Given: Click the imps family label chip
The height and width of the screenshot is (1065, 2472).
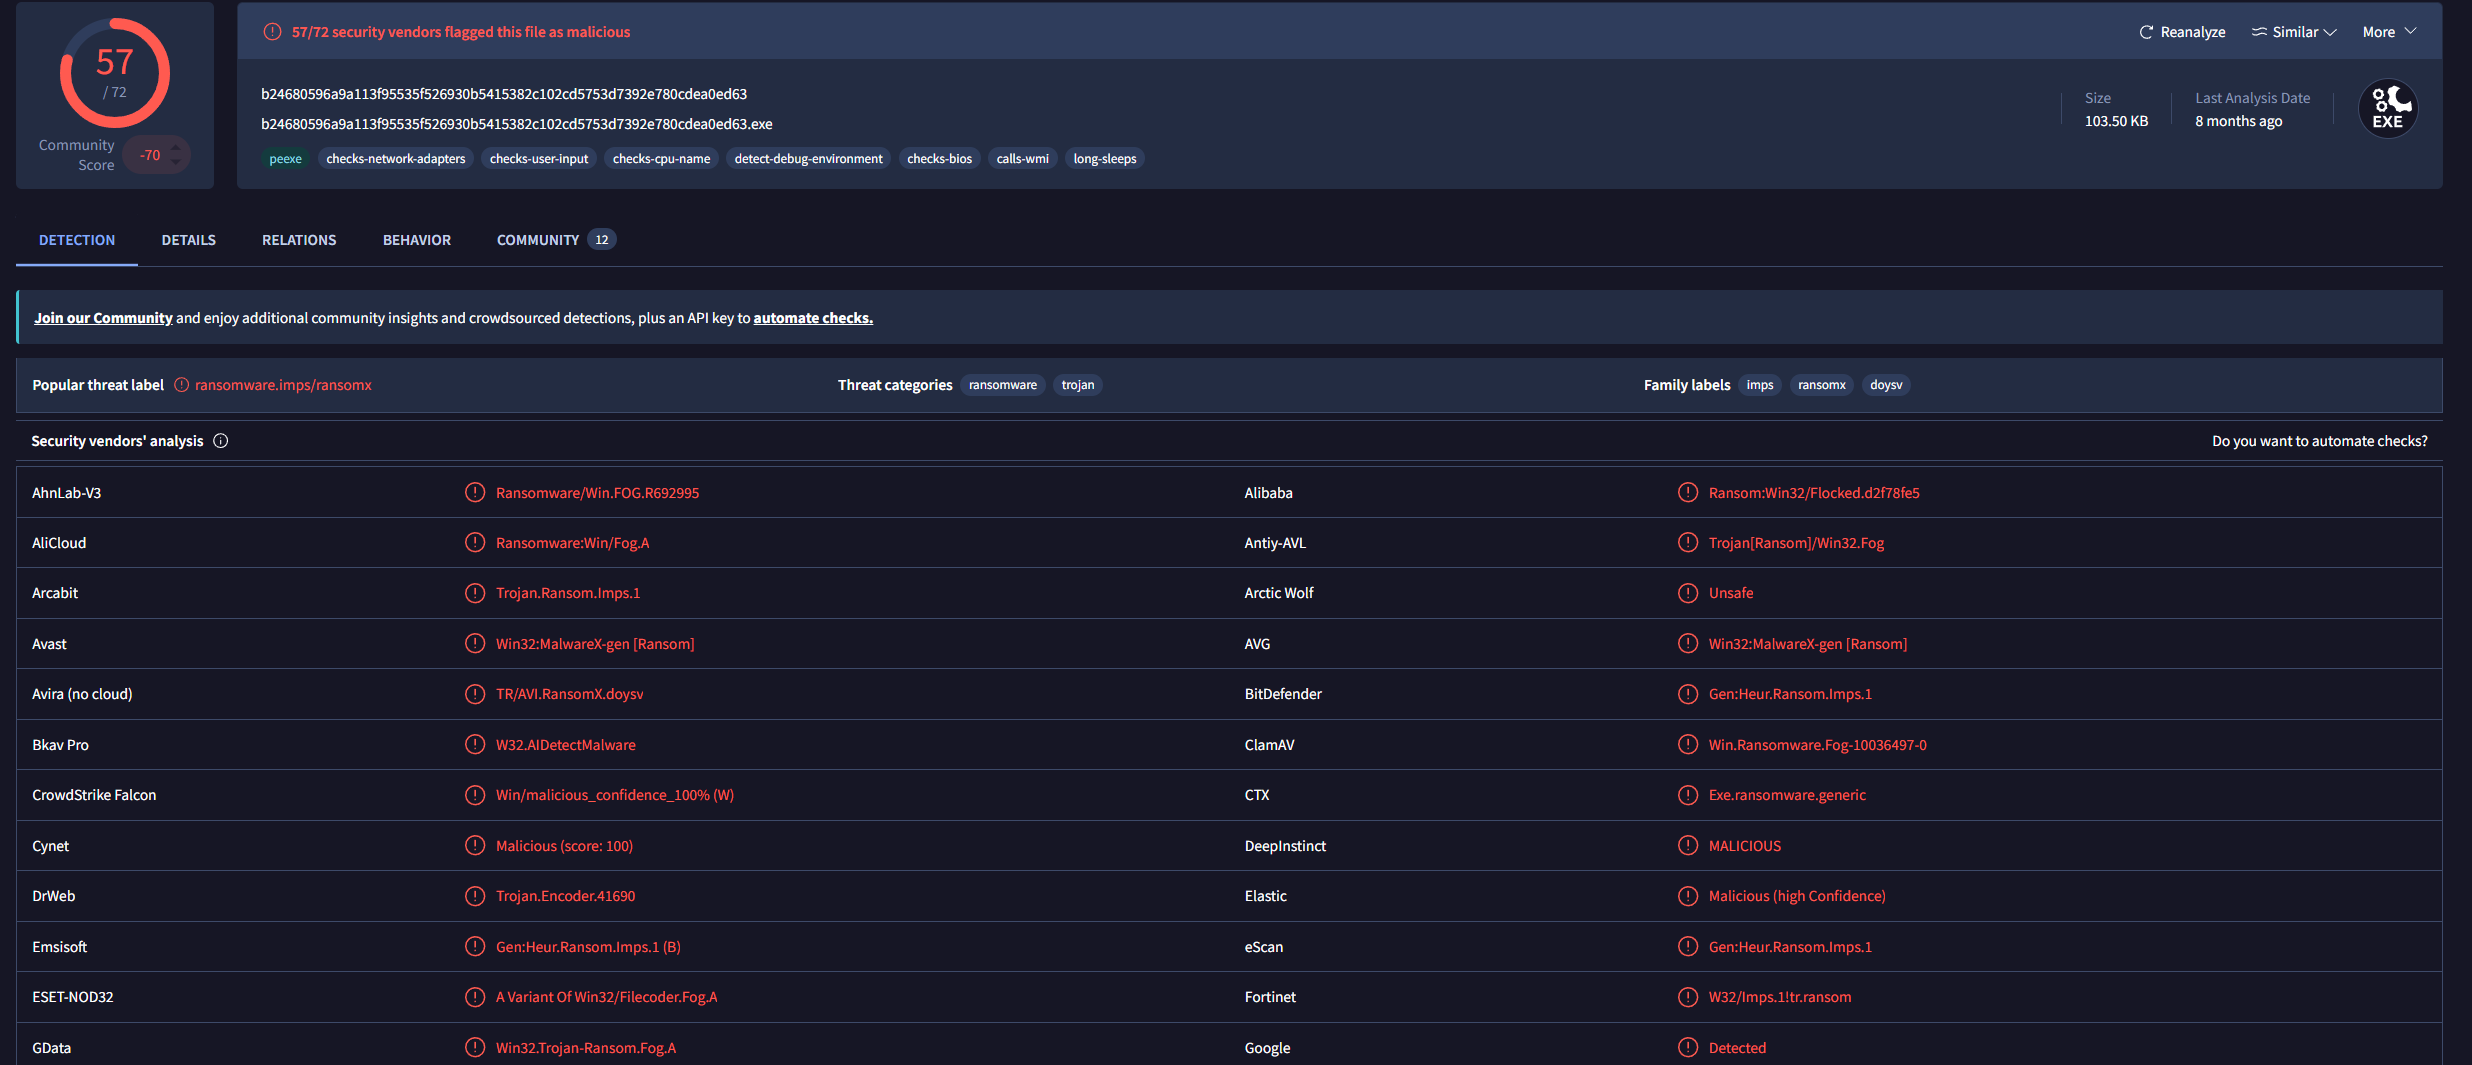Looking at the screenshot, I should [x=1760, y=385].
